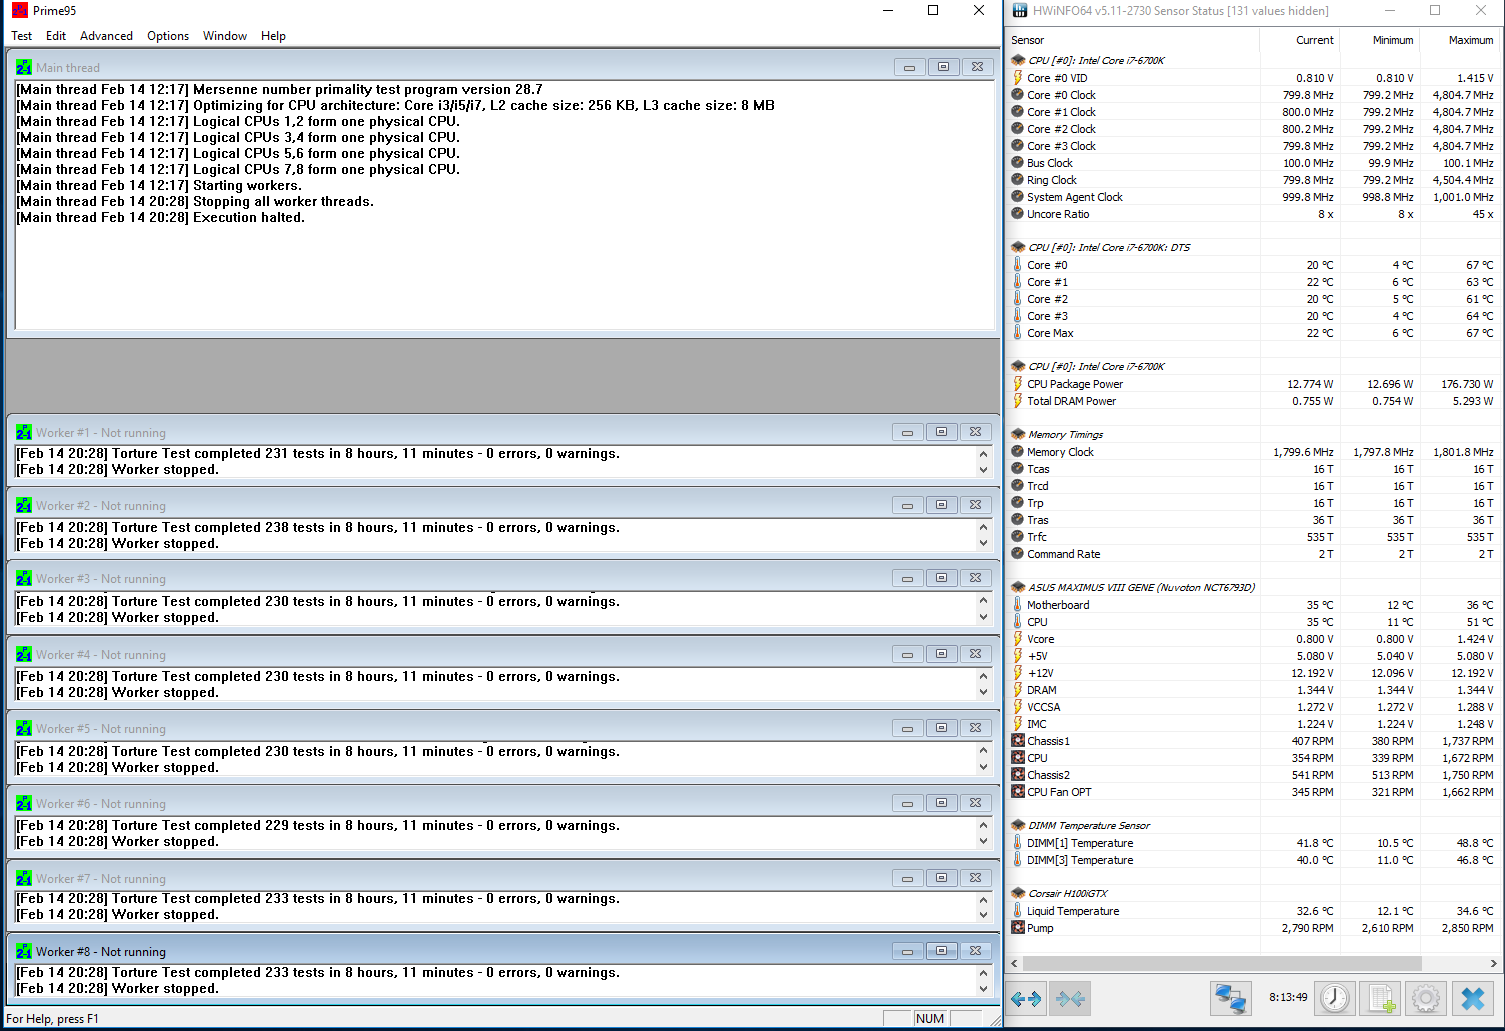Restore the Main thread child window
Screen dimensions: 1505x1031
pos(942,67)
